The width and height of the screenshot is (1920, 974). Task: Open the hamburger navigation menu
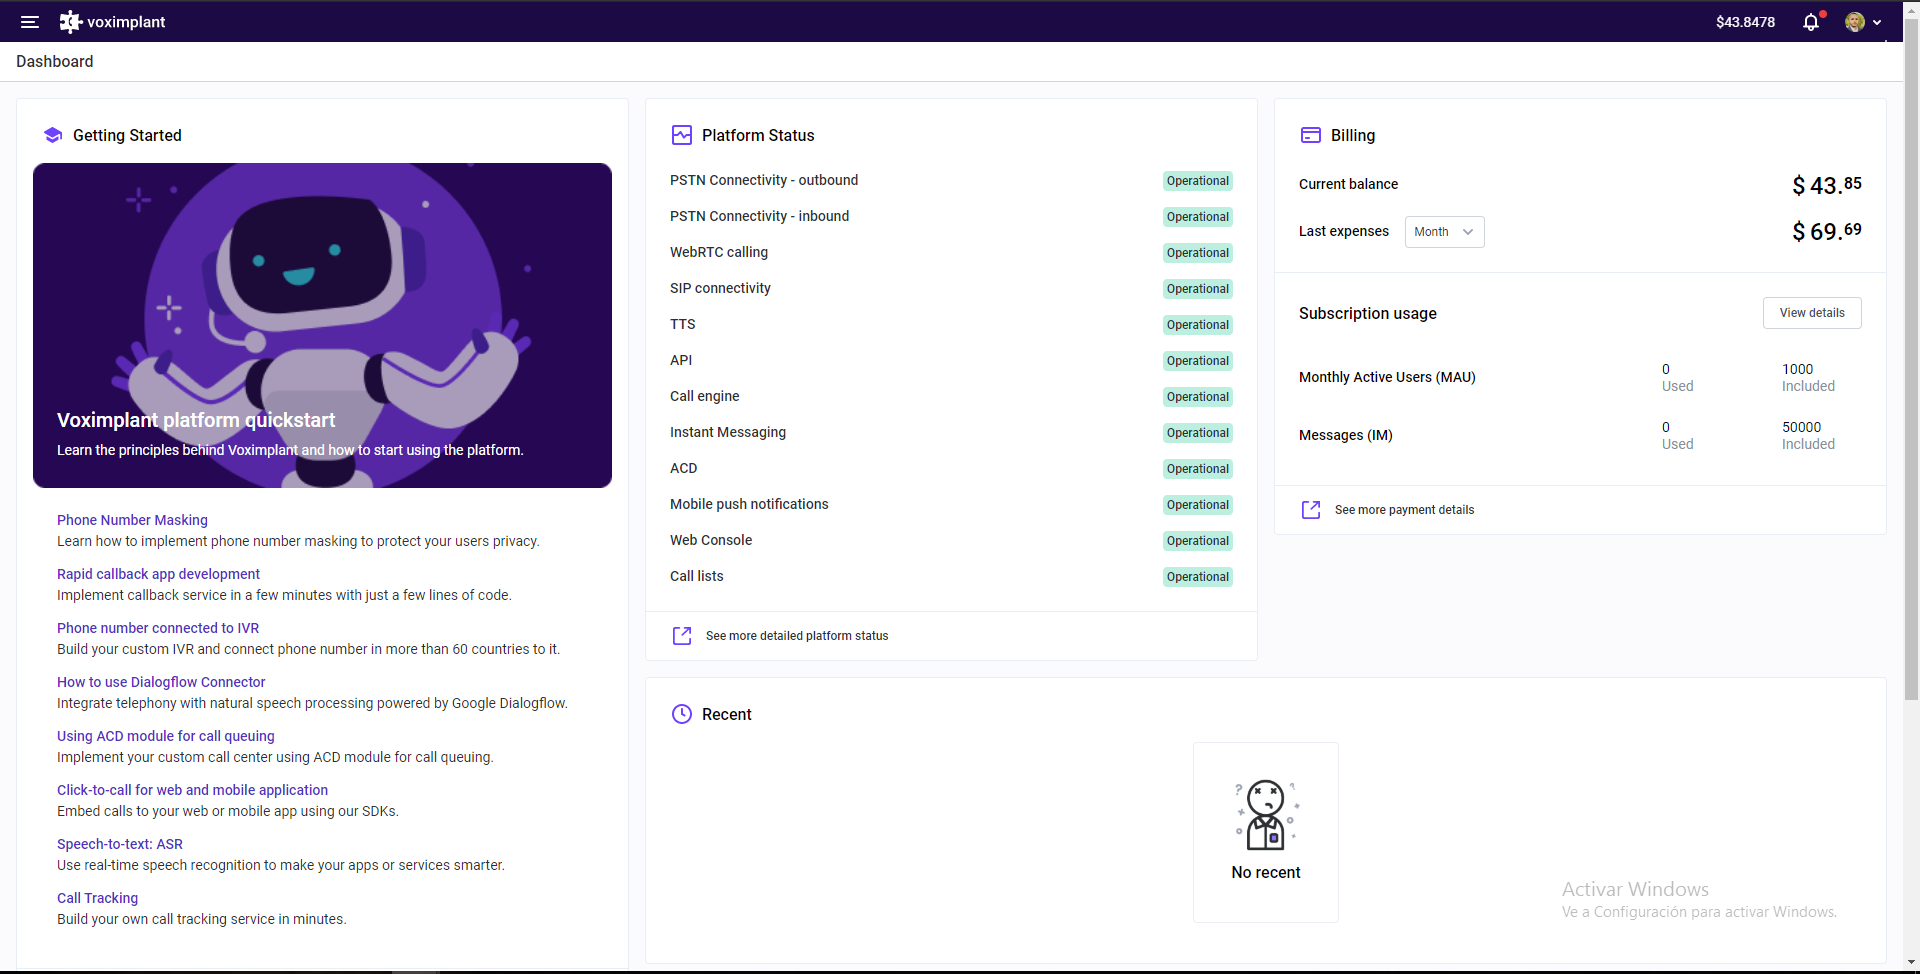click(x=30, y=22)
